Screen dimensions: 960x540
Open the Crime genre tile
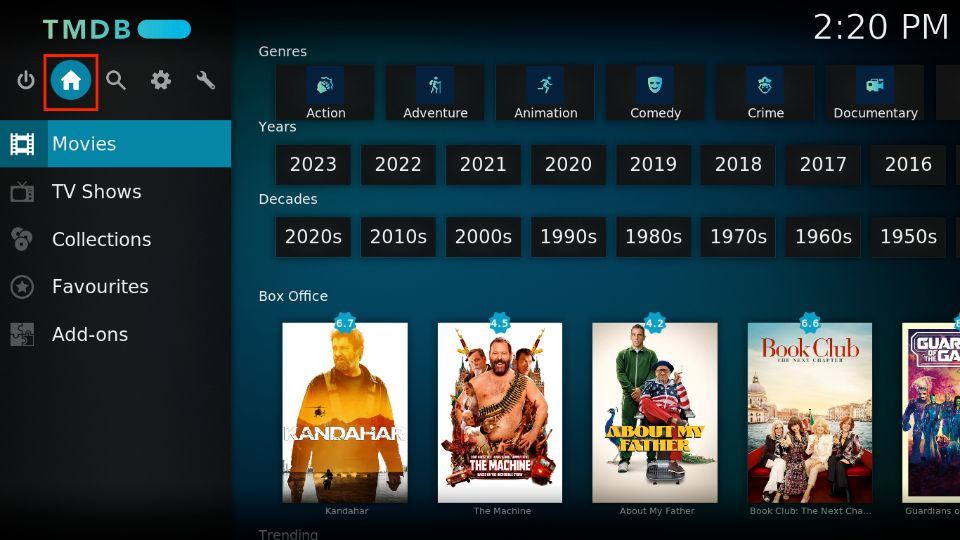coord(765,92)
